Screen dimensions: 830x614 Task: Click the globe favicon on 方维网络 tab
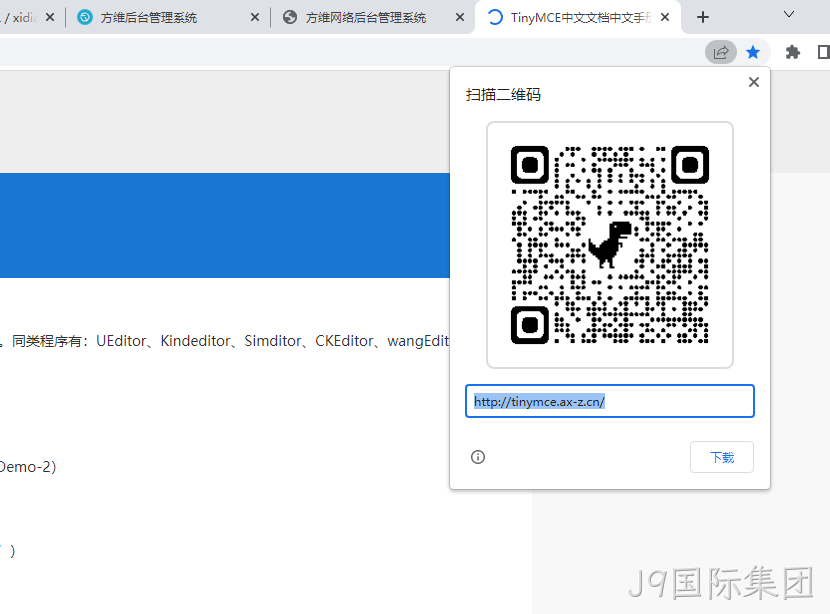coord(290,17)
